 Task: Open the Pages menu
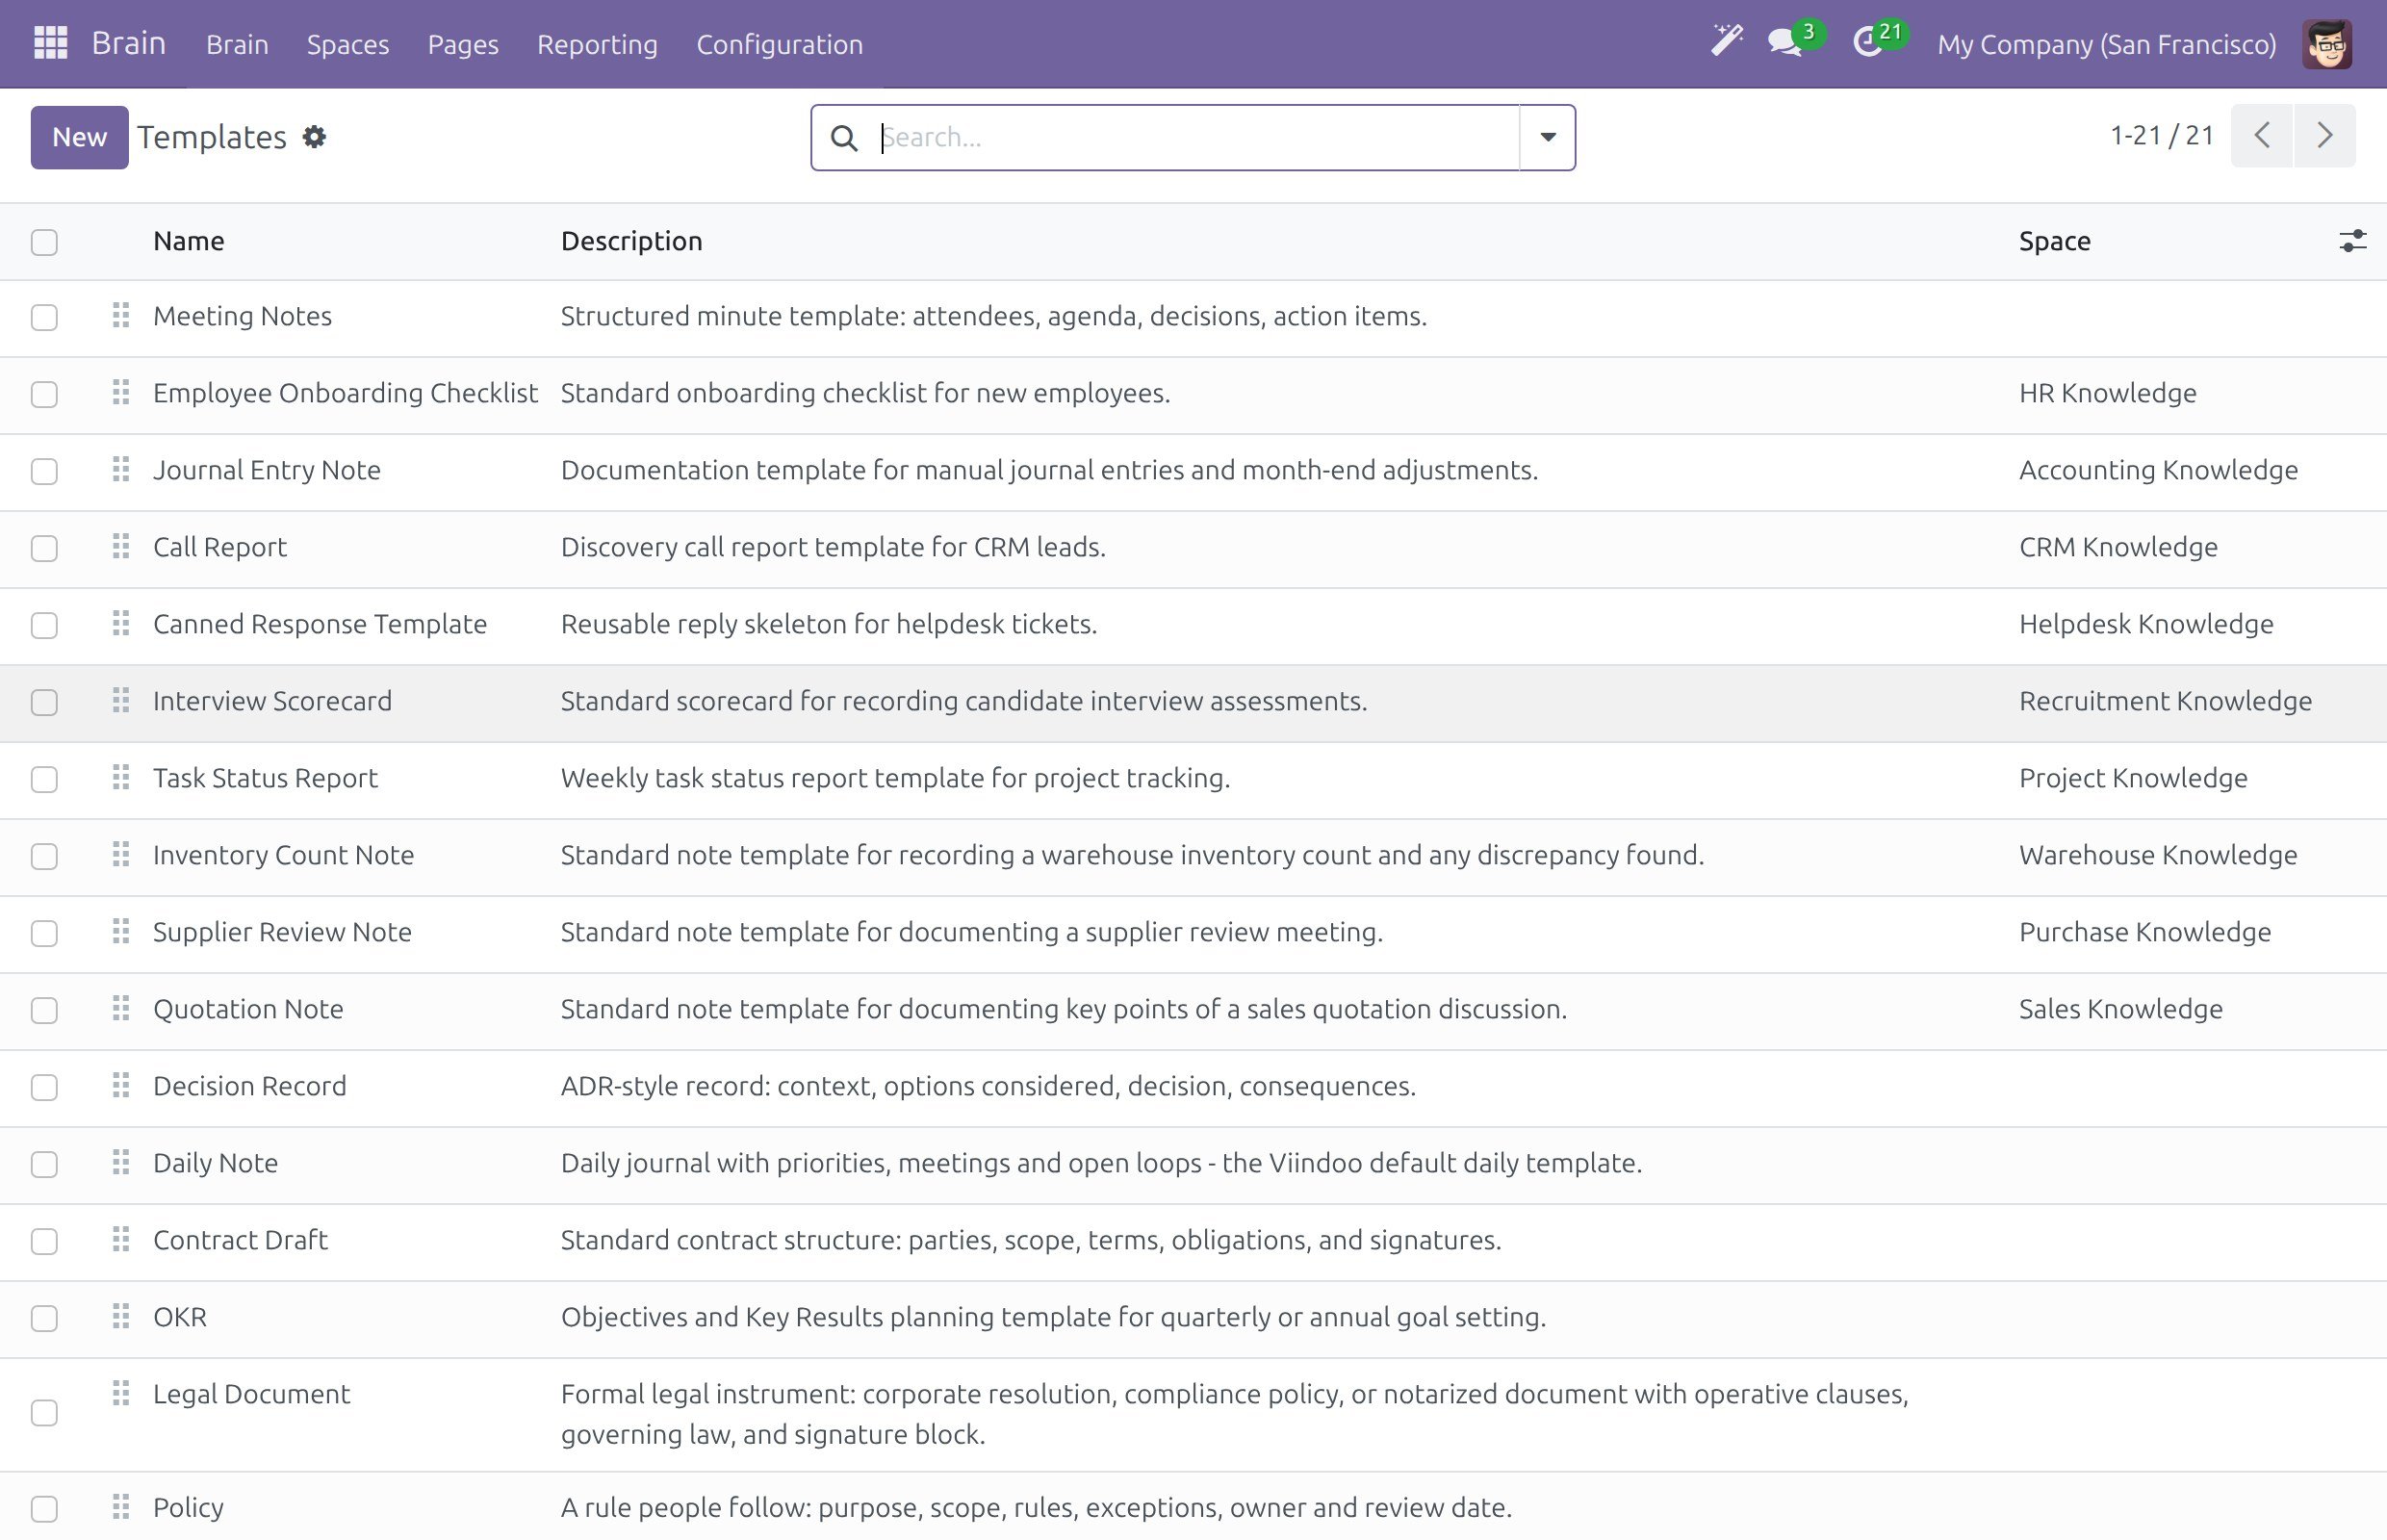click(463, 44)
